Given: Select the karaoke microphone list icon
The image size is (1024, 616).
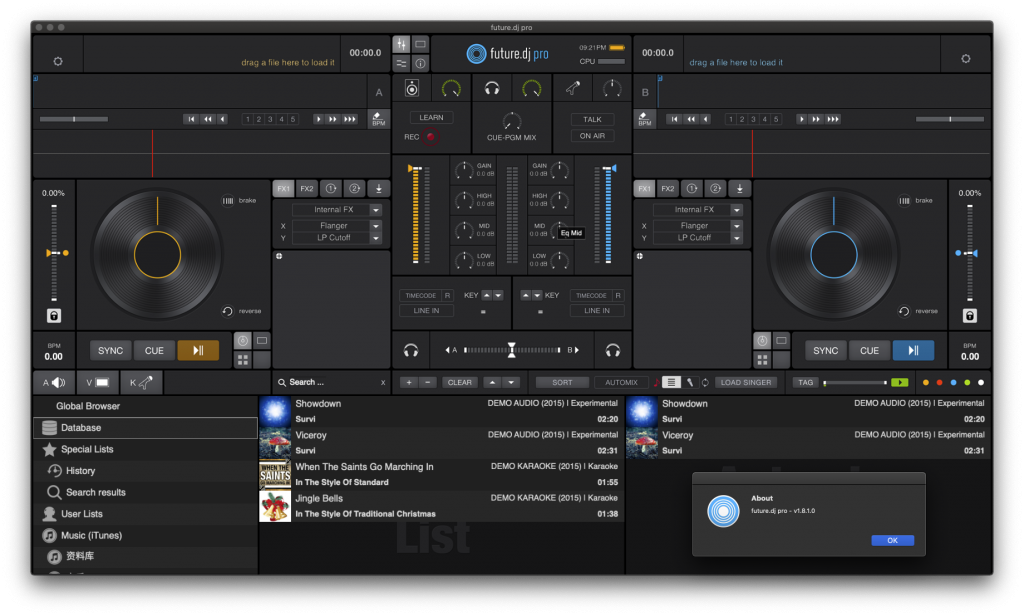Looking at the screenshot, I should tap(690, 382).
